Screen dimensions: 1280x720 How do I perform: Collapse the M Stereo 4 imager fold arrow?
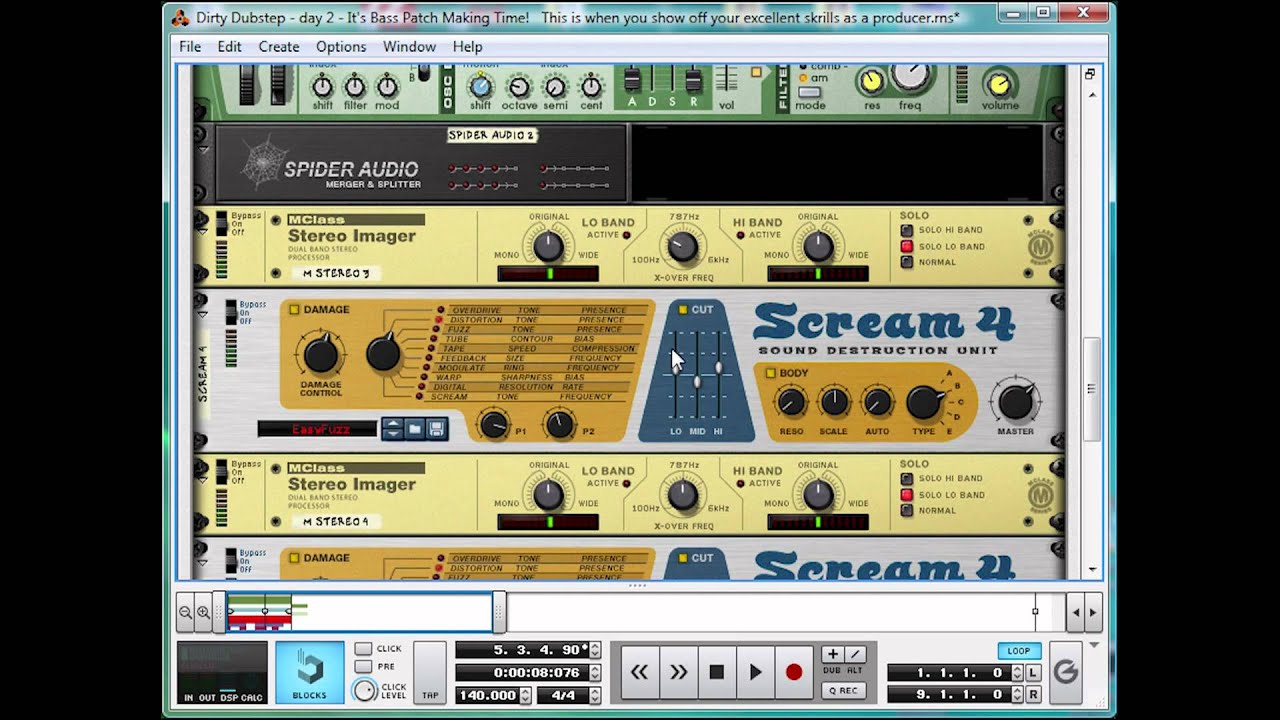click(x=203, y=479)
